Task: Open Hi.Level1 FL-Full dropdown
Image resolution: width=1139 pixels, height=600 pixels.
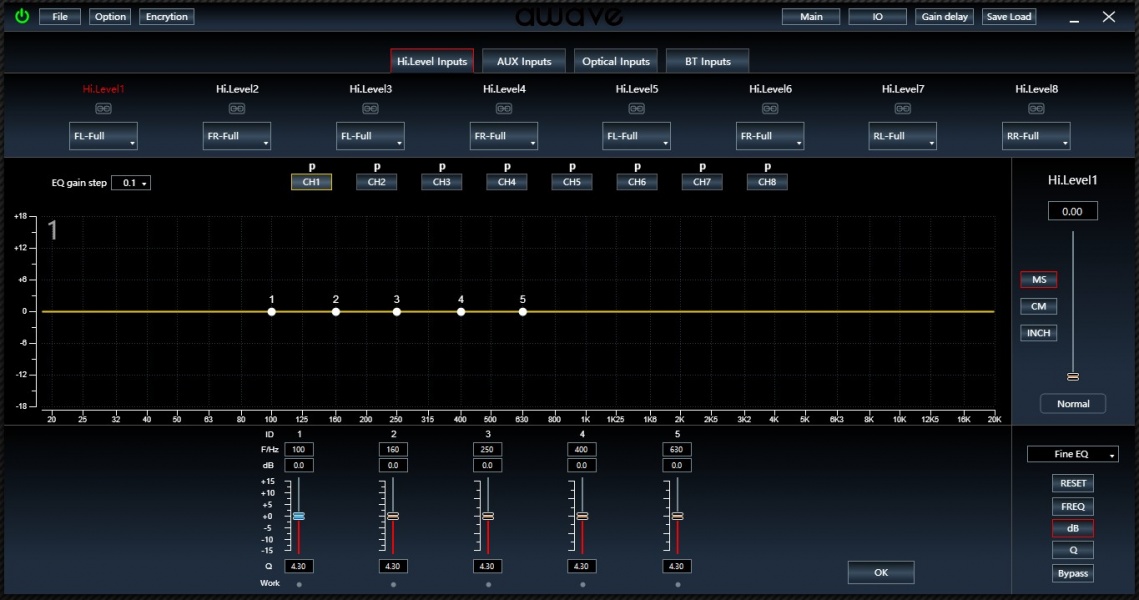Action: pyautogui.click(x=103, y=136)
